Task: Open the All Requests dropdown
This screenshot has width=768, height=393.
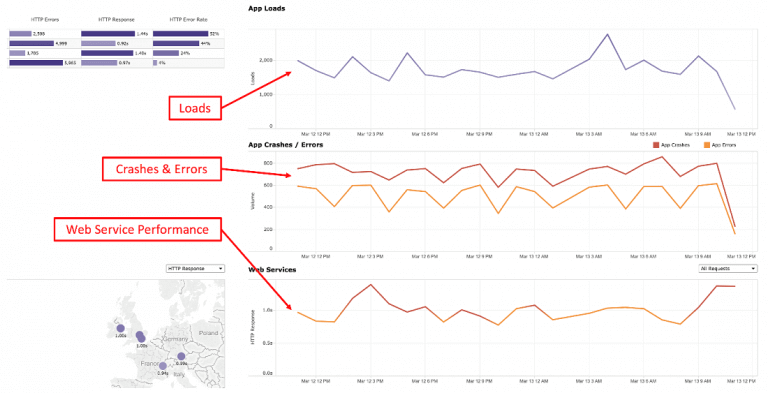Action: coord(728,269)
